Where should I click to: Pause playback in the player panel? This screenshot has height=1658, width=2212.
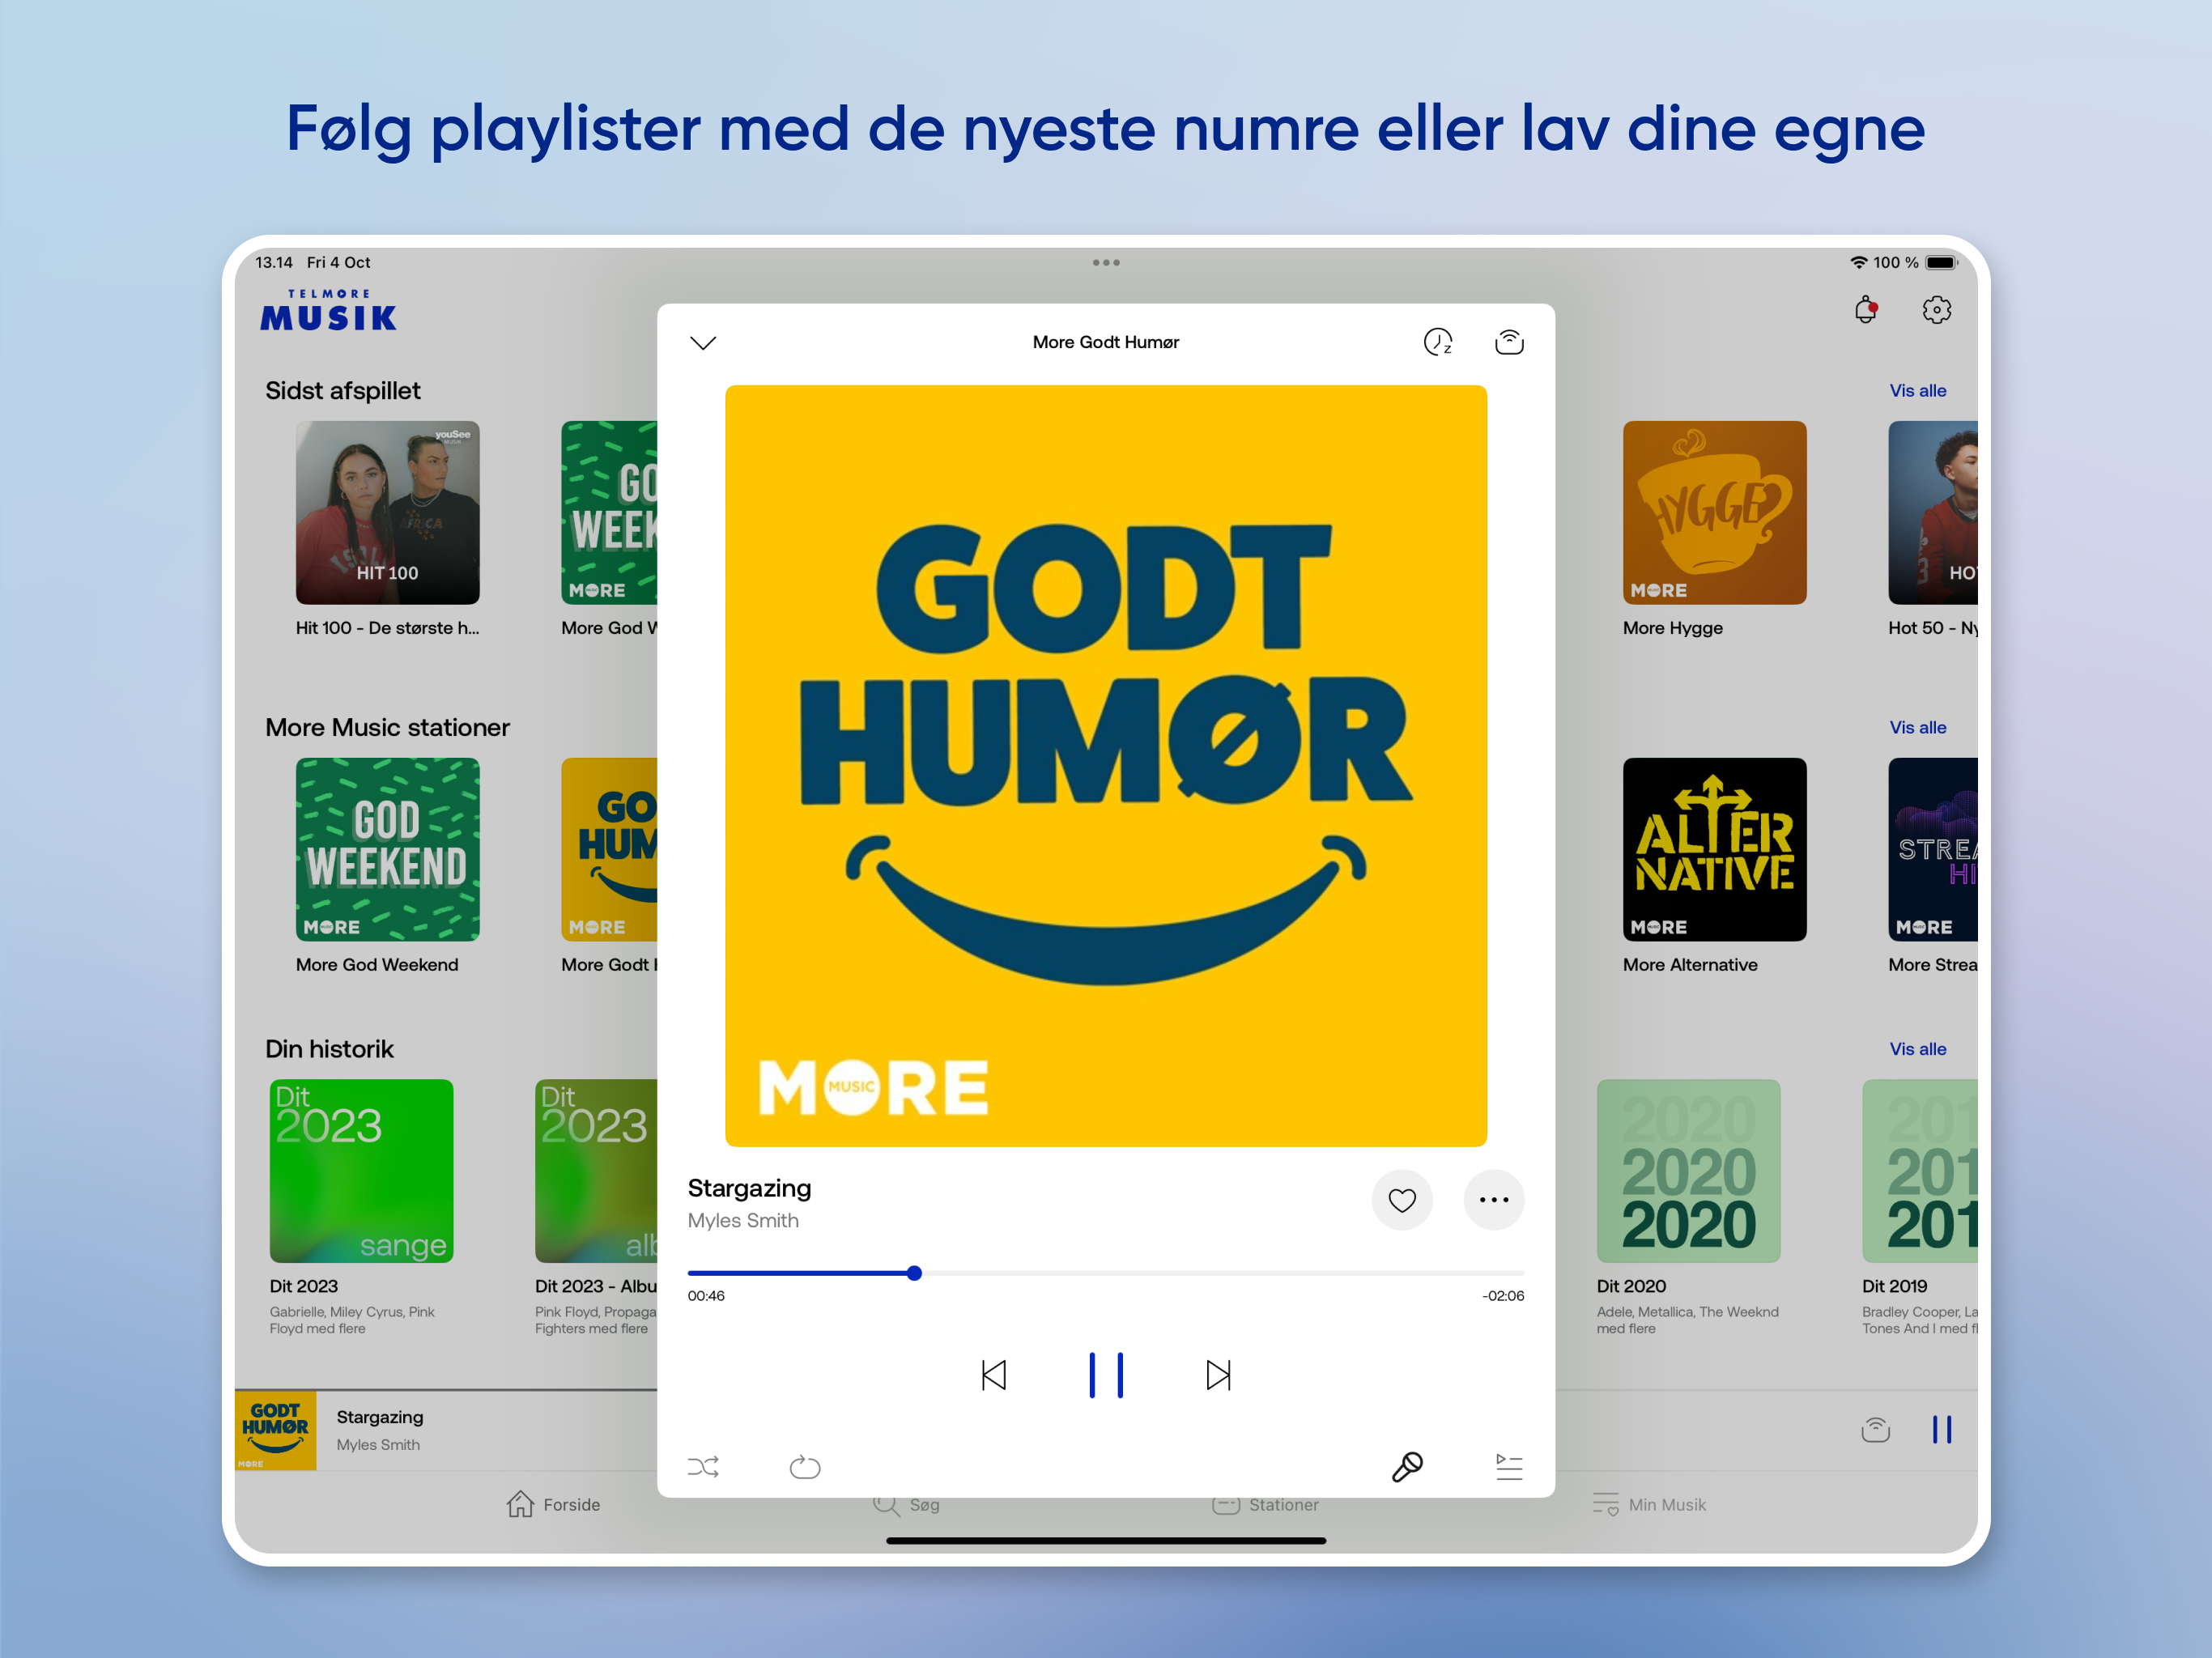pos(1106,1375)
